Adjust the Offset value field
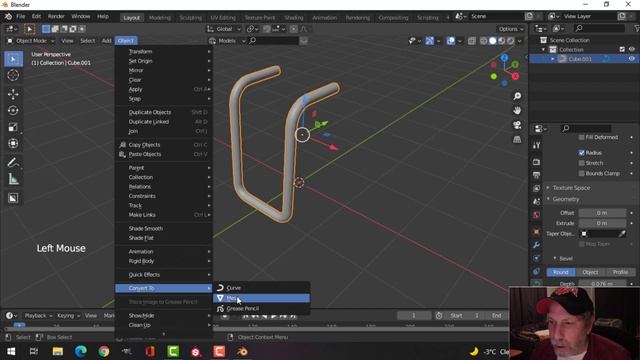 click(602, 213)
